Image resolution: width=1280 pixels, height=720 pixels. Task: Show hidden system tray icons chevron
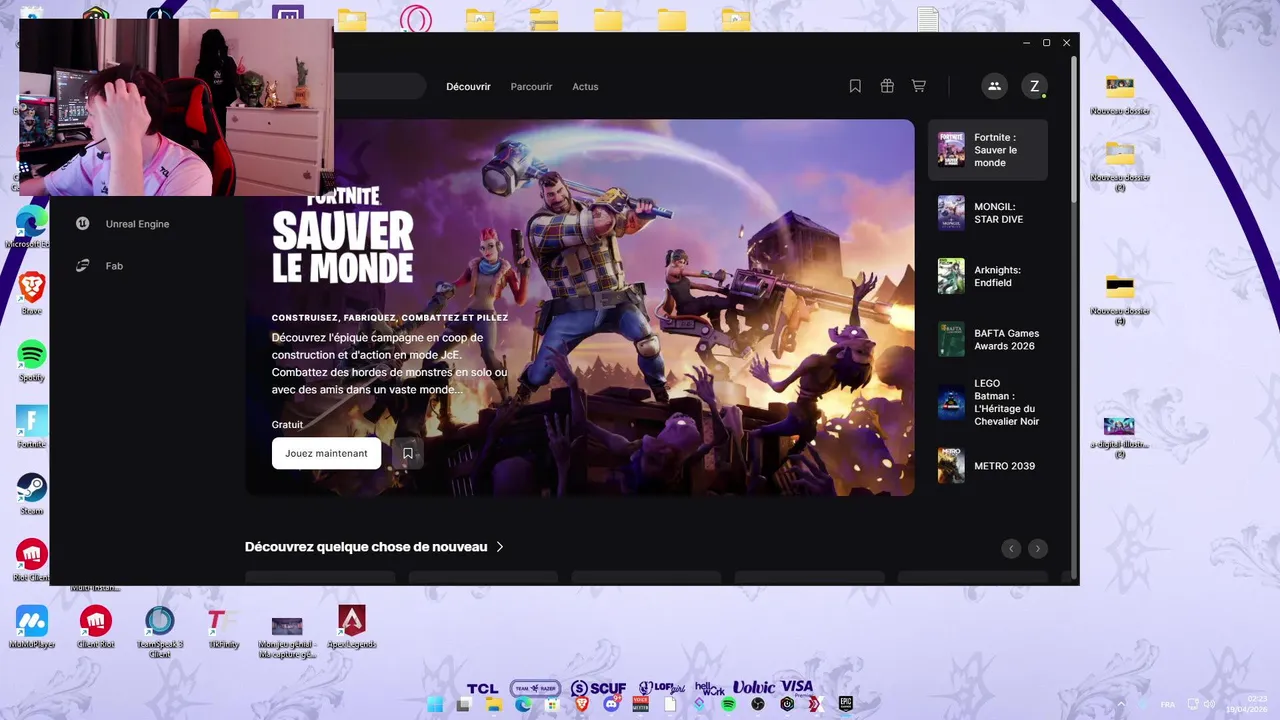point(1120,704)
